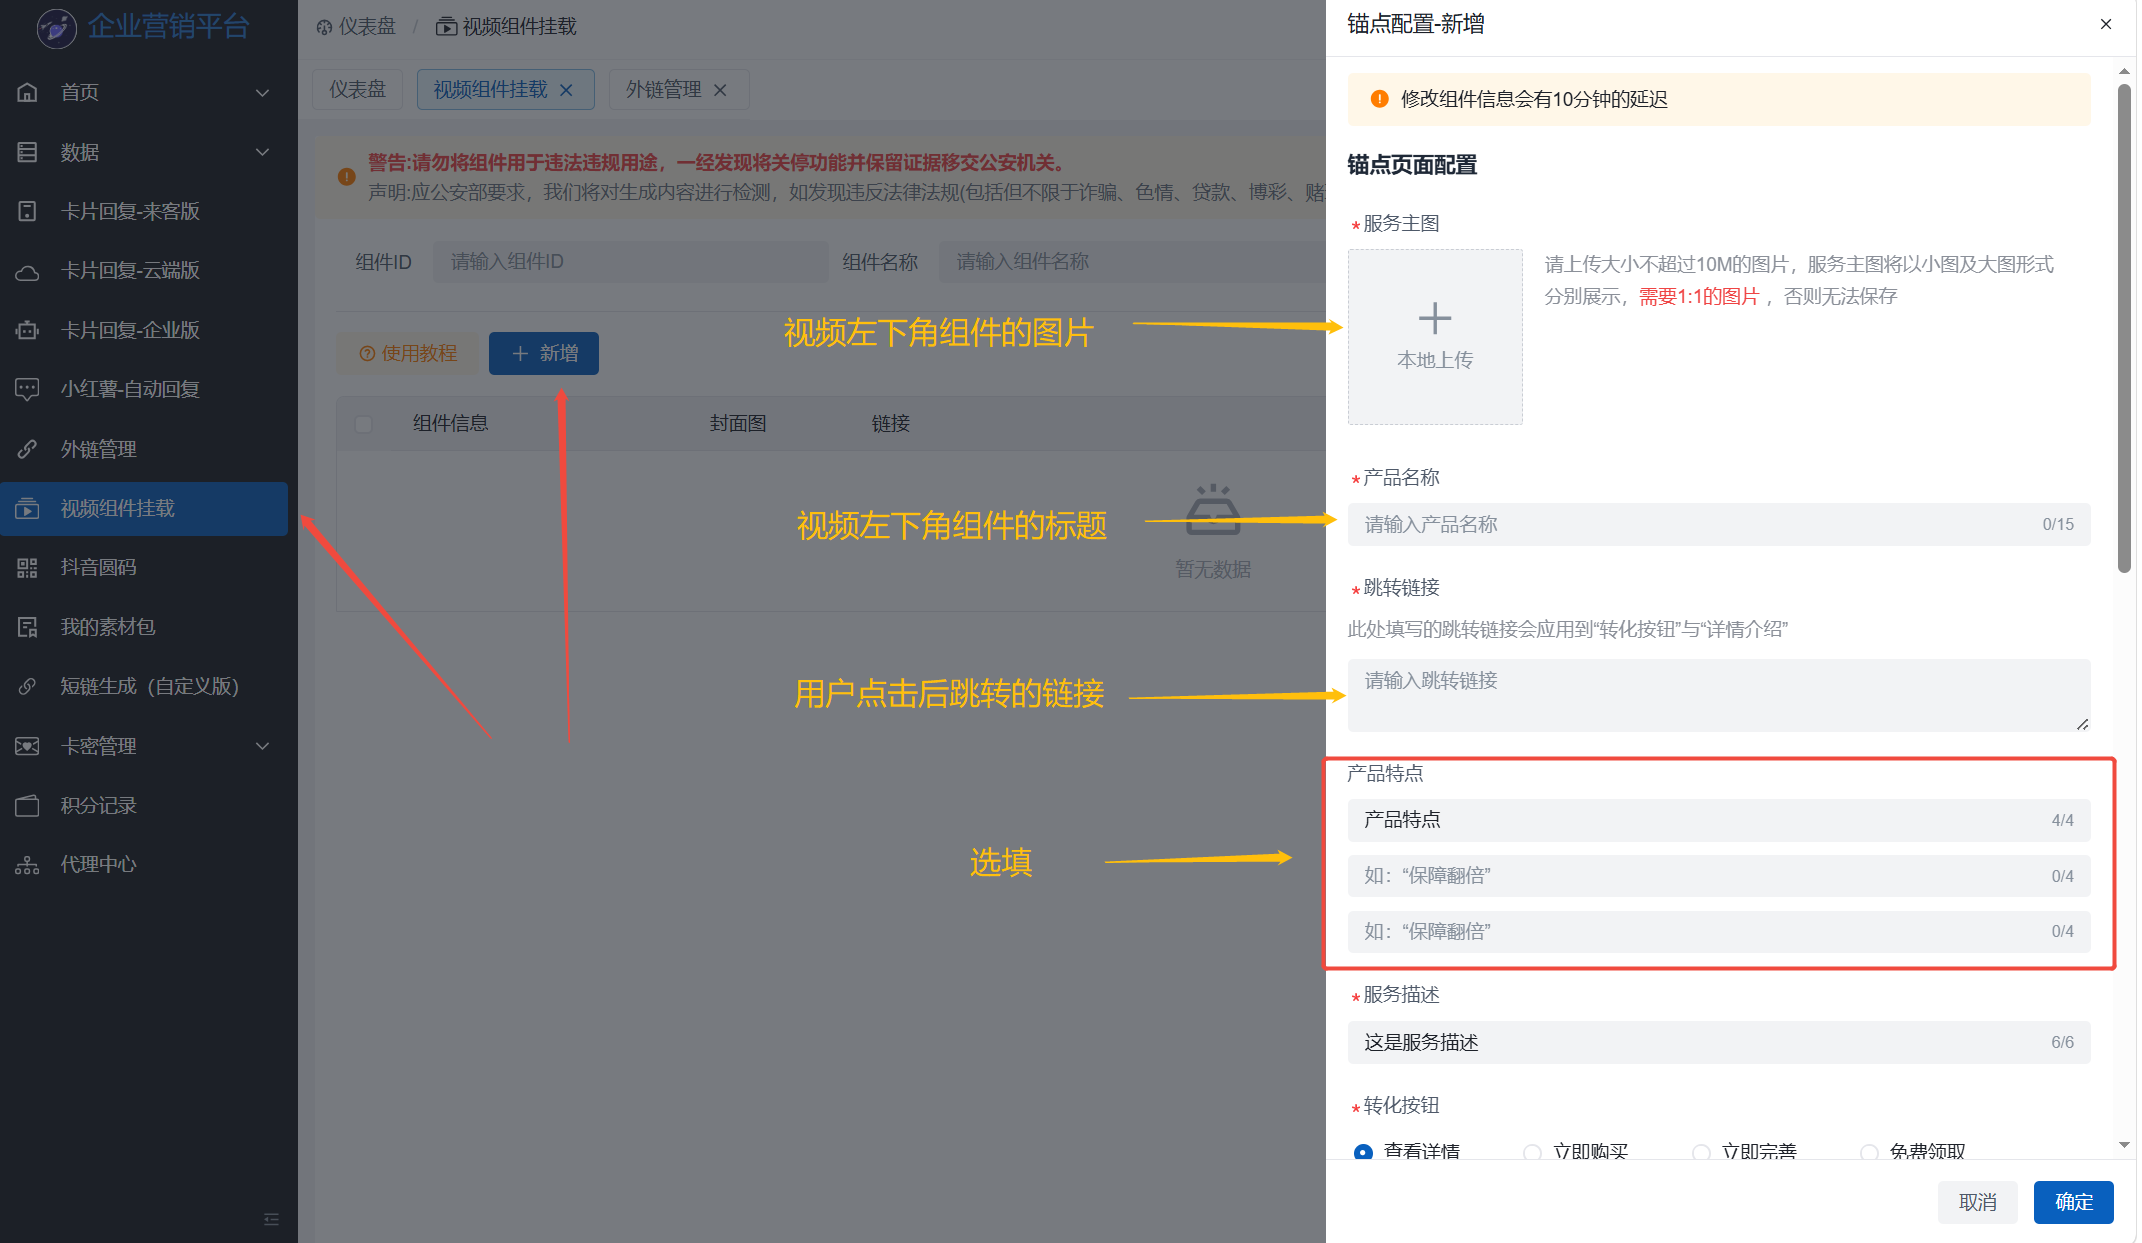Viewport: 2142px width, 1243px height.
Task: Select the 查看详情 radio option
Action: [x=1362, y=1152]
